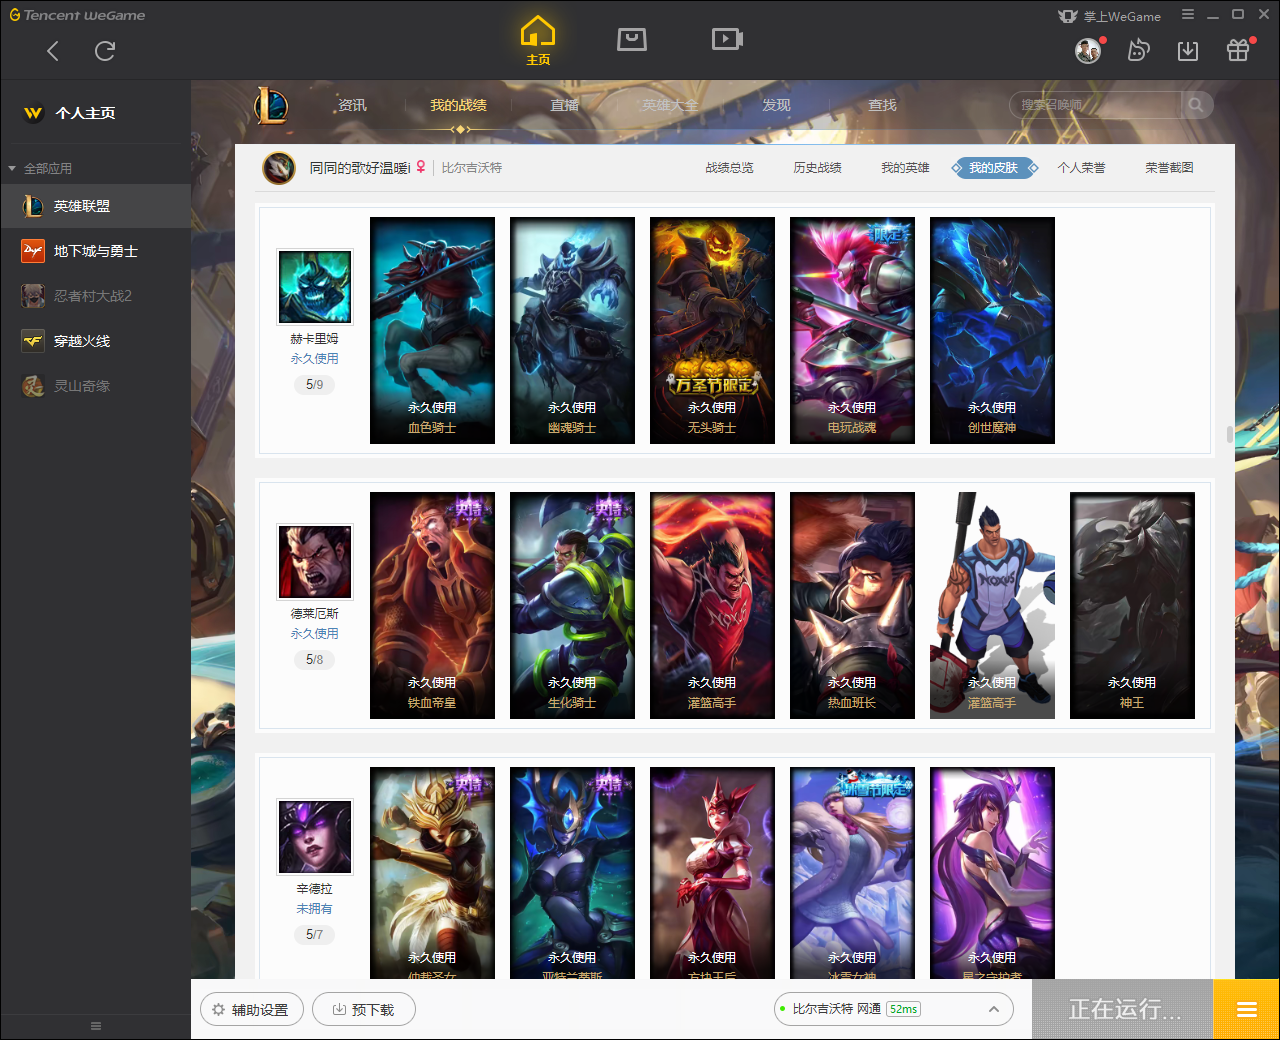Switch to the 查找 tab
1280x1040 pixels.
click(x=882, y=105)
